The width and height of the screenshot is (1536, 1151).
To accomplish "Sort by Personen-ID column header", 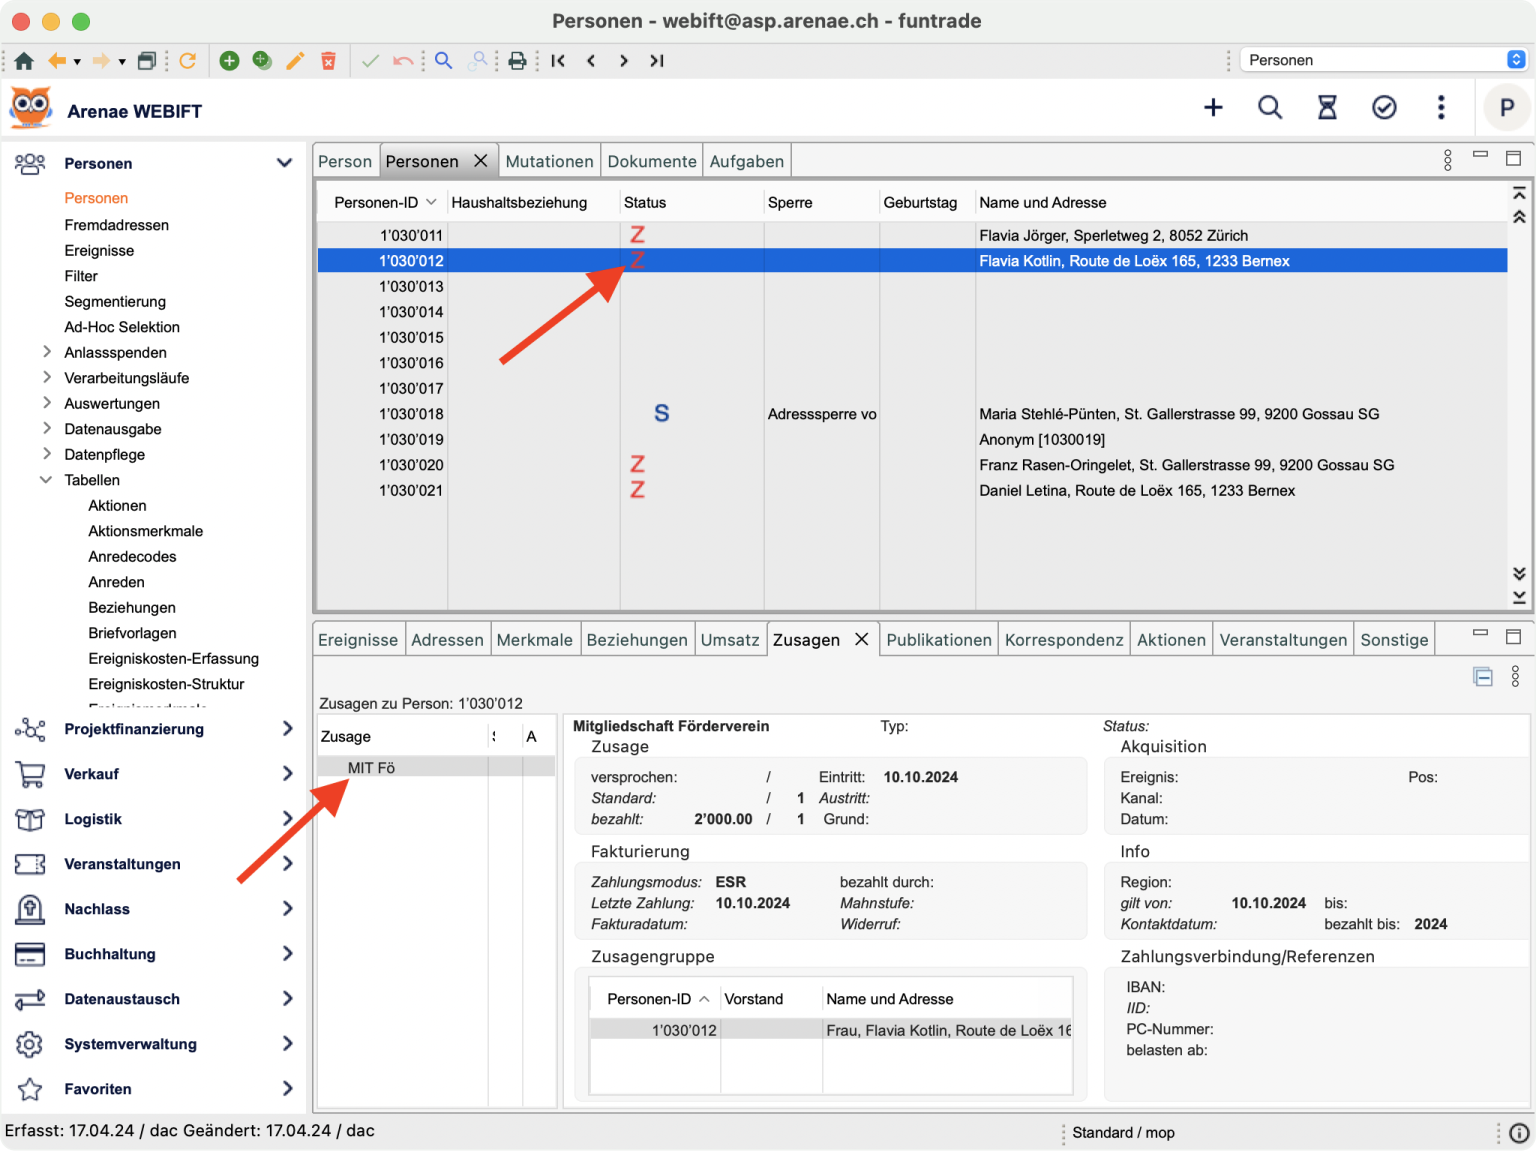I will click(376, 202).
